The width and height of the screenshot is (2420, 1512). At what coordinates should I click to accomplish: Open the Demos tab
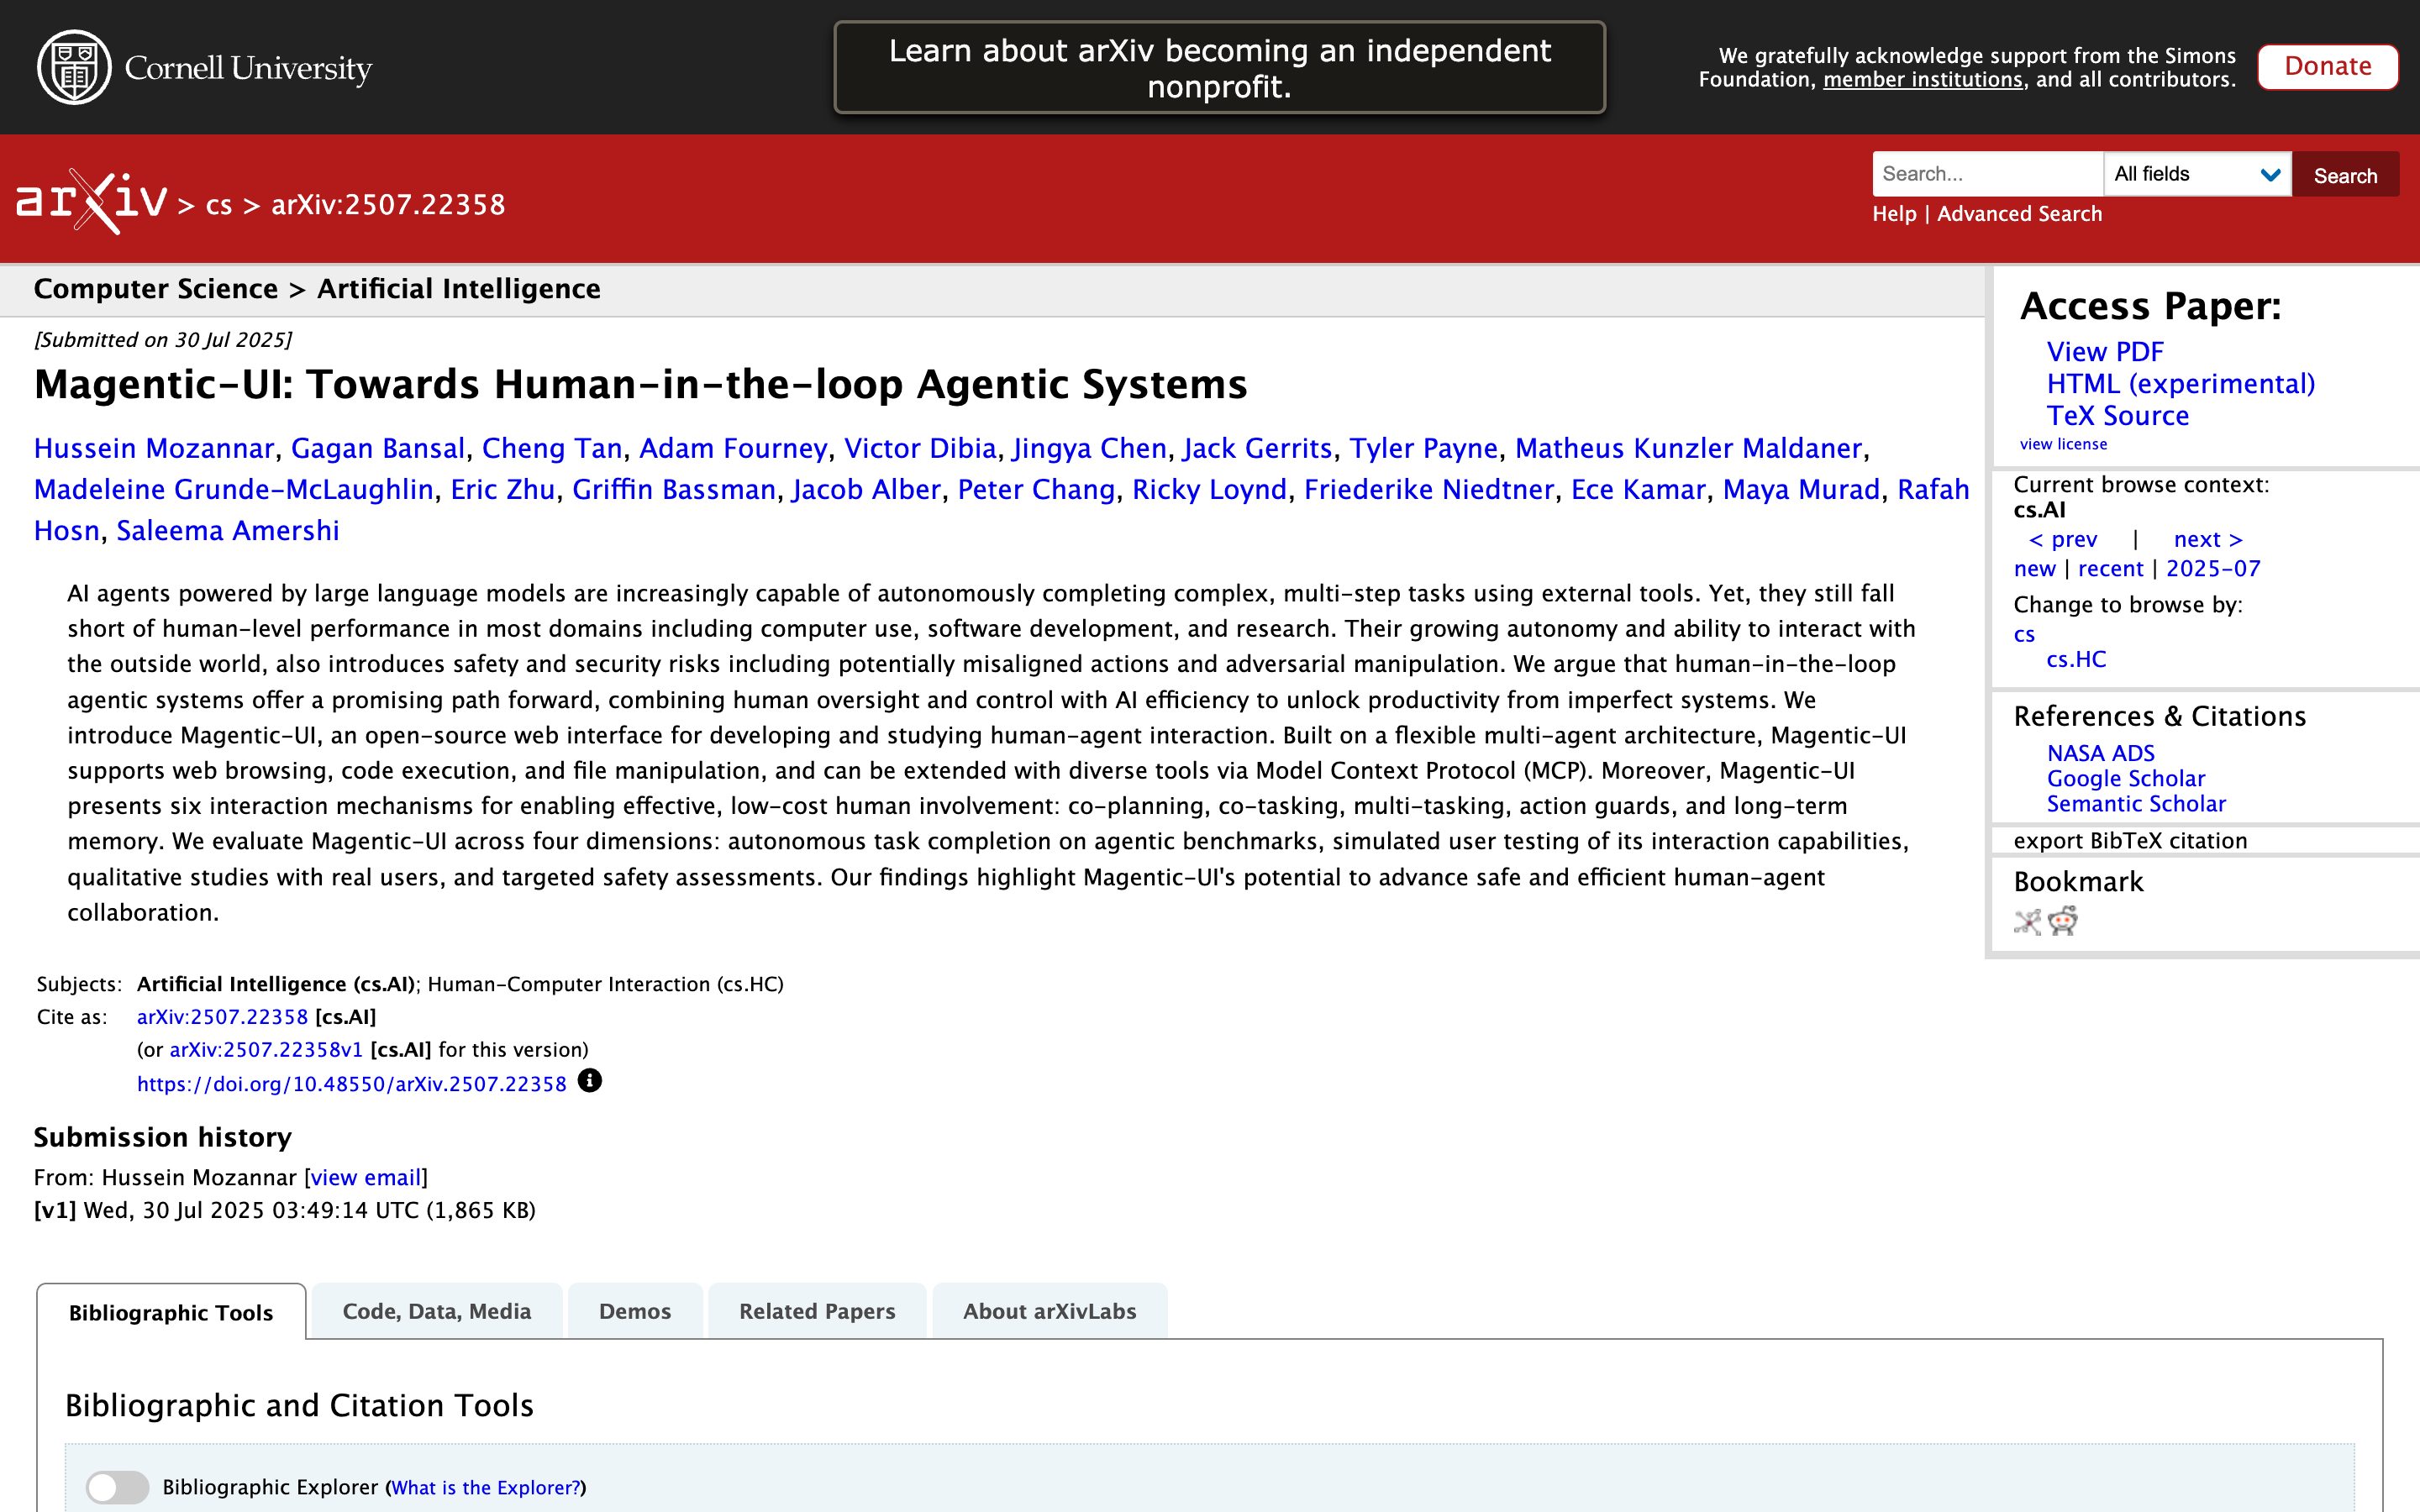coord(635,1311)
